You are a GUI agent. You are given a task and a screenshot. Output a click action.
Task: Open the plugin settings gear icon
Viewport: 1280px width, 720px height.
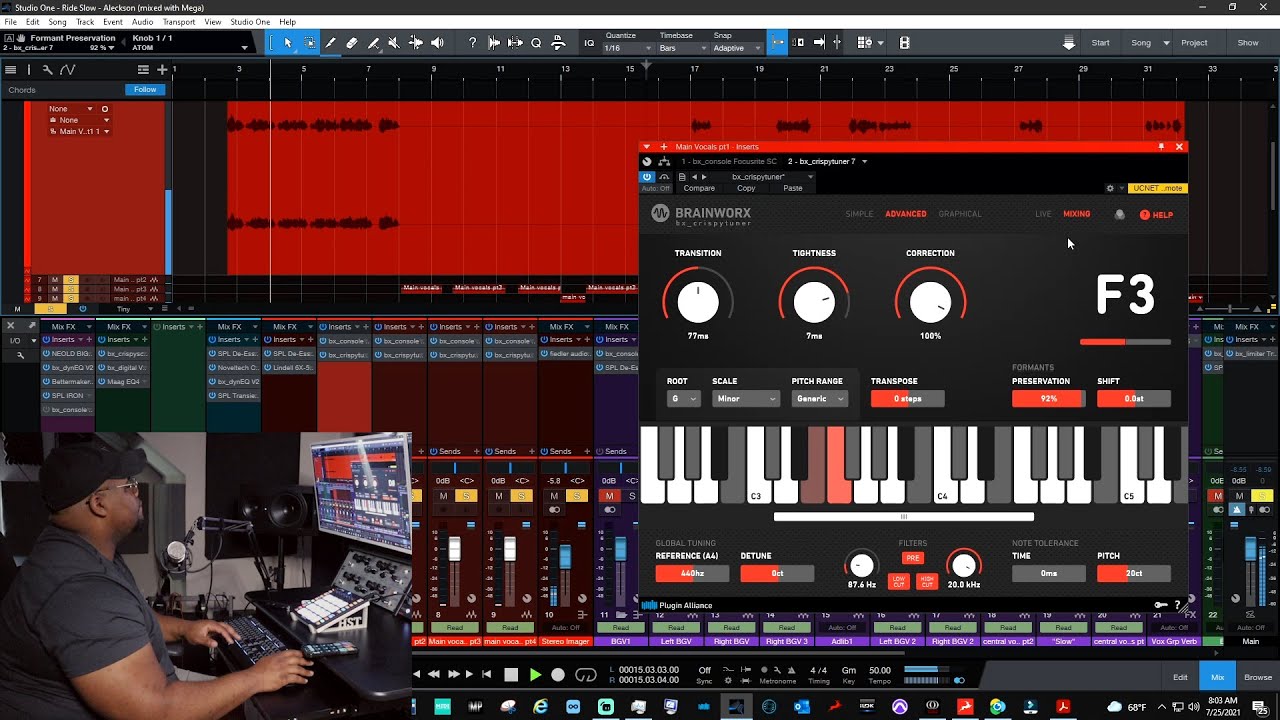1110,188
